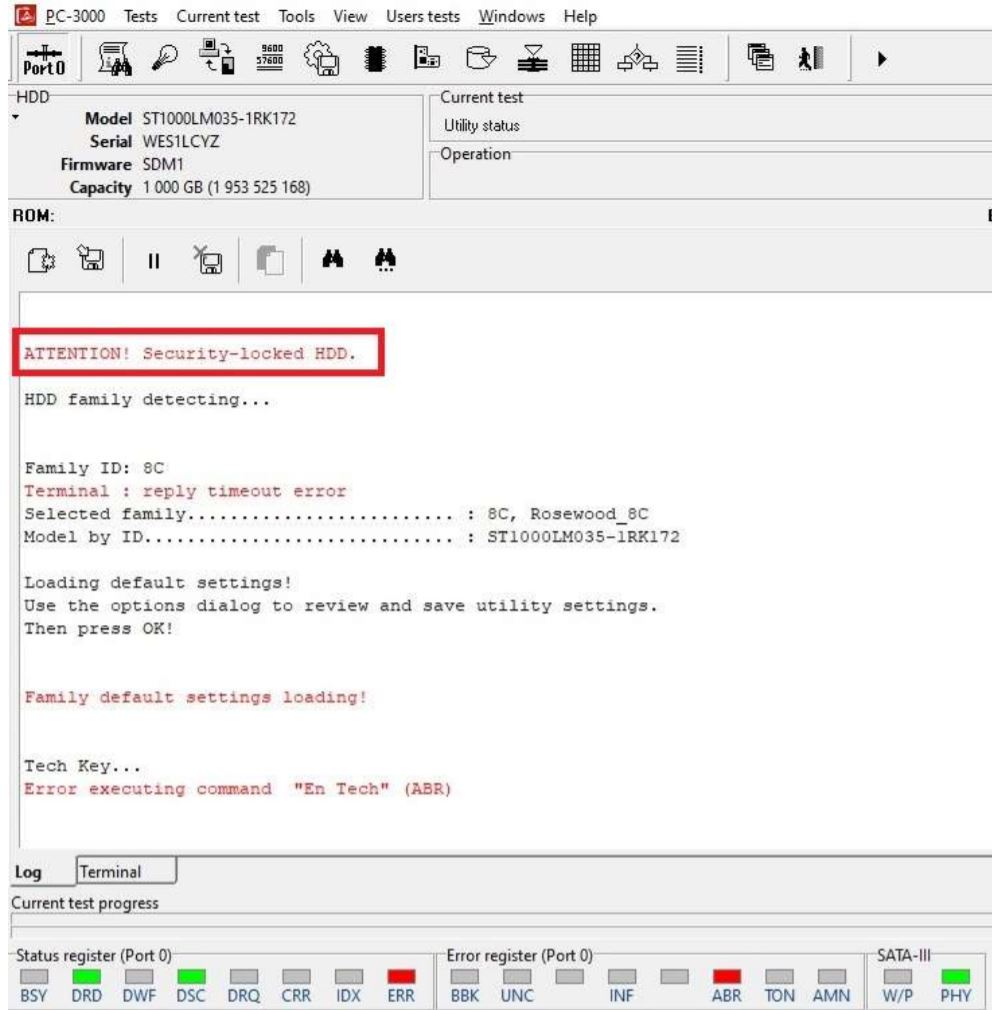
Task: Click the disk with arrow icon
Action: pos(481,58)
